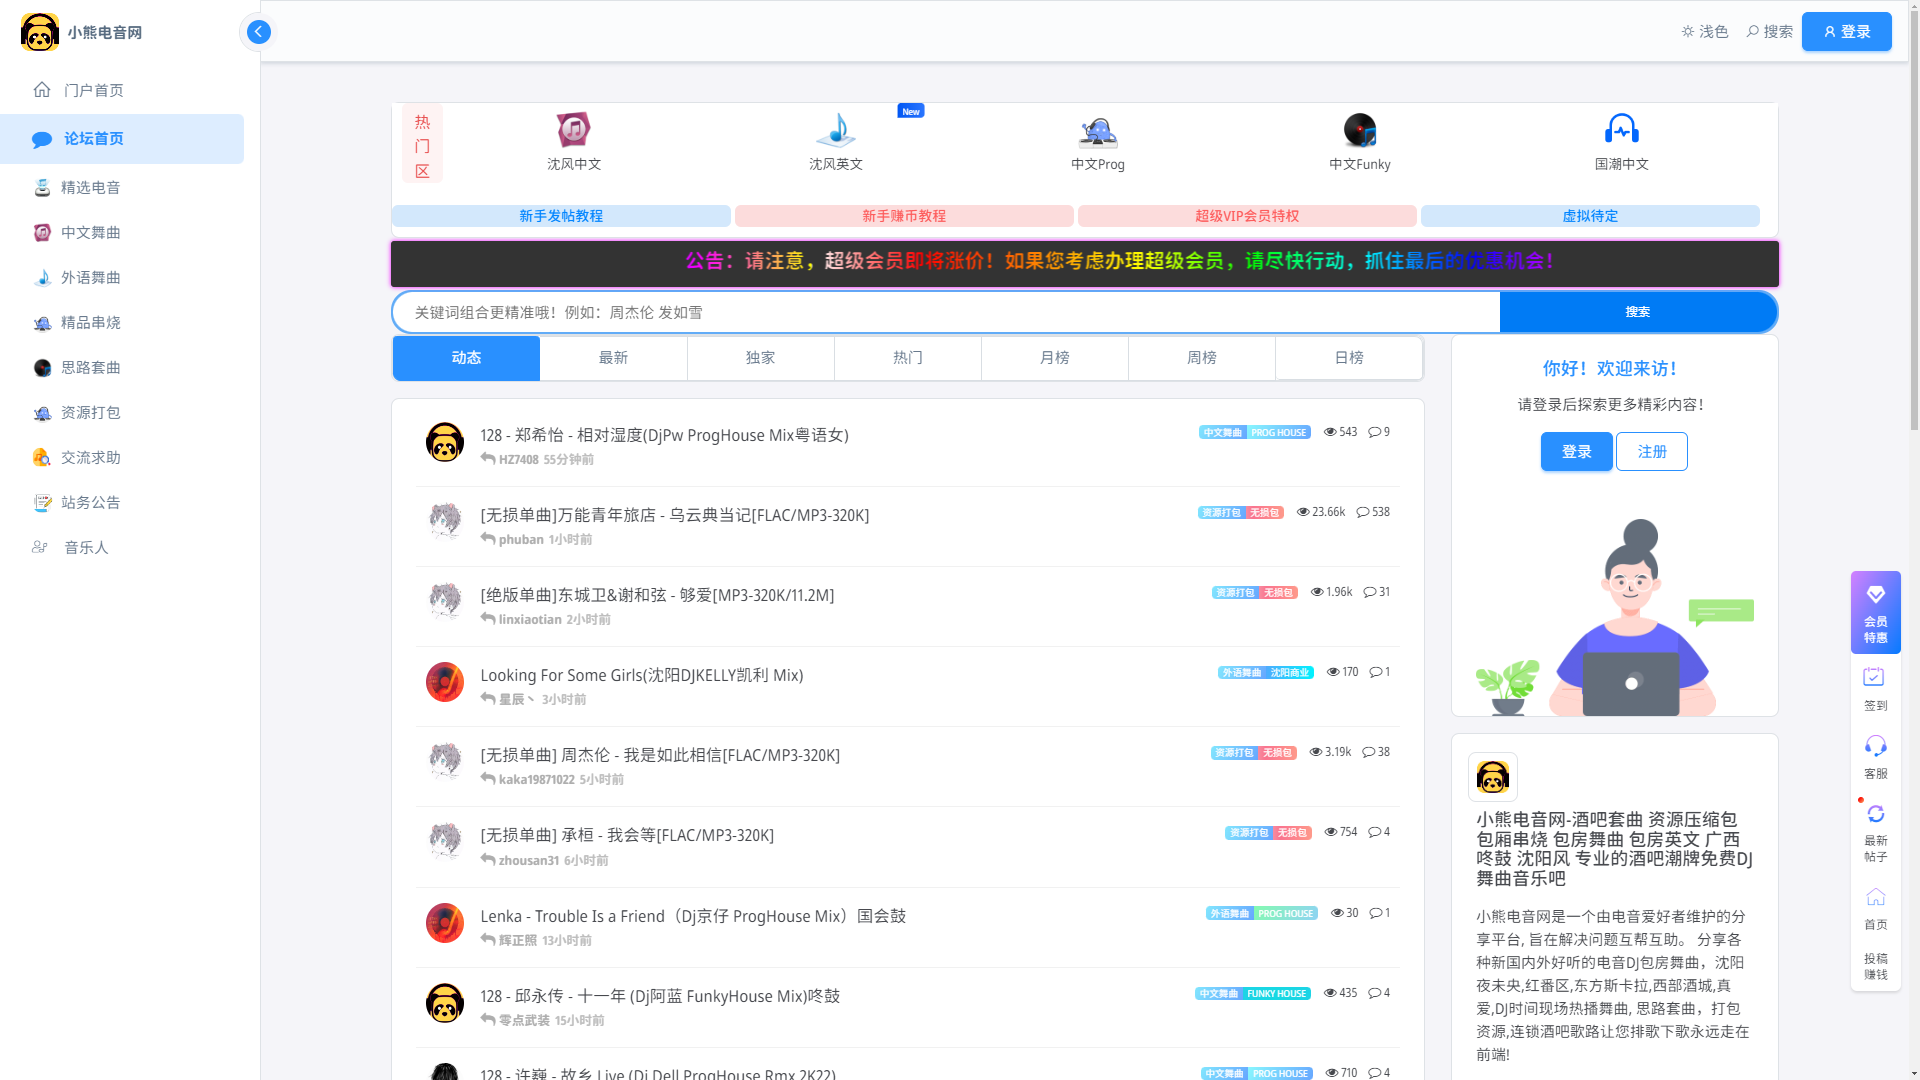Click the 会员特惠 diamond icon
Image resolution: width=1920 pixels, height=1080 pixels.
[1875, 595]
